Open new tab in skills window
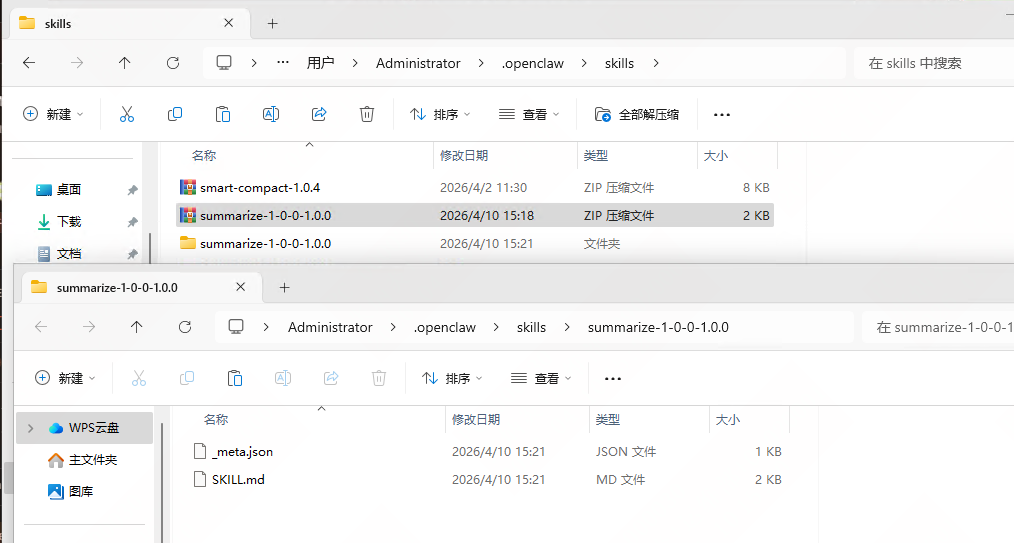The height and width of the screenshot is (543, 1014). (273, 23)
